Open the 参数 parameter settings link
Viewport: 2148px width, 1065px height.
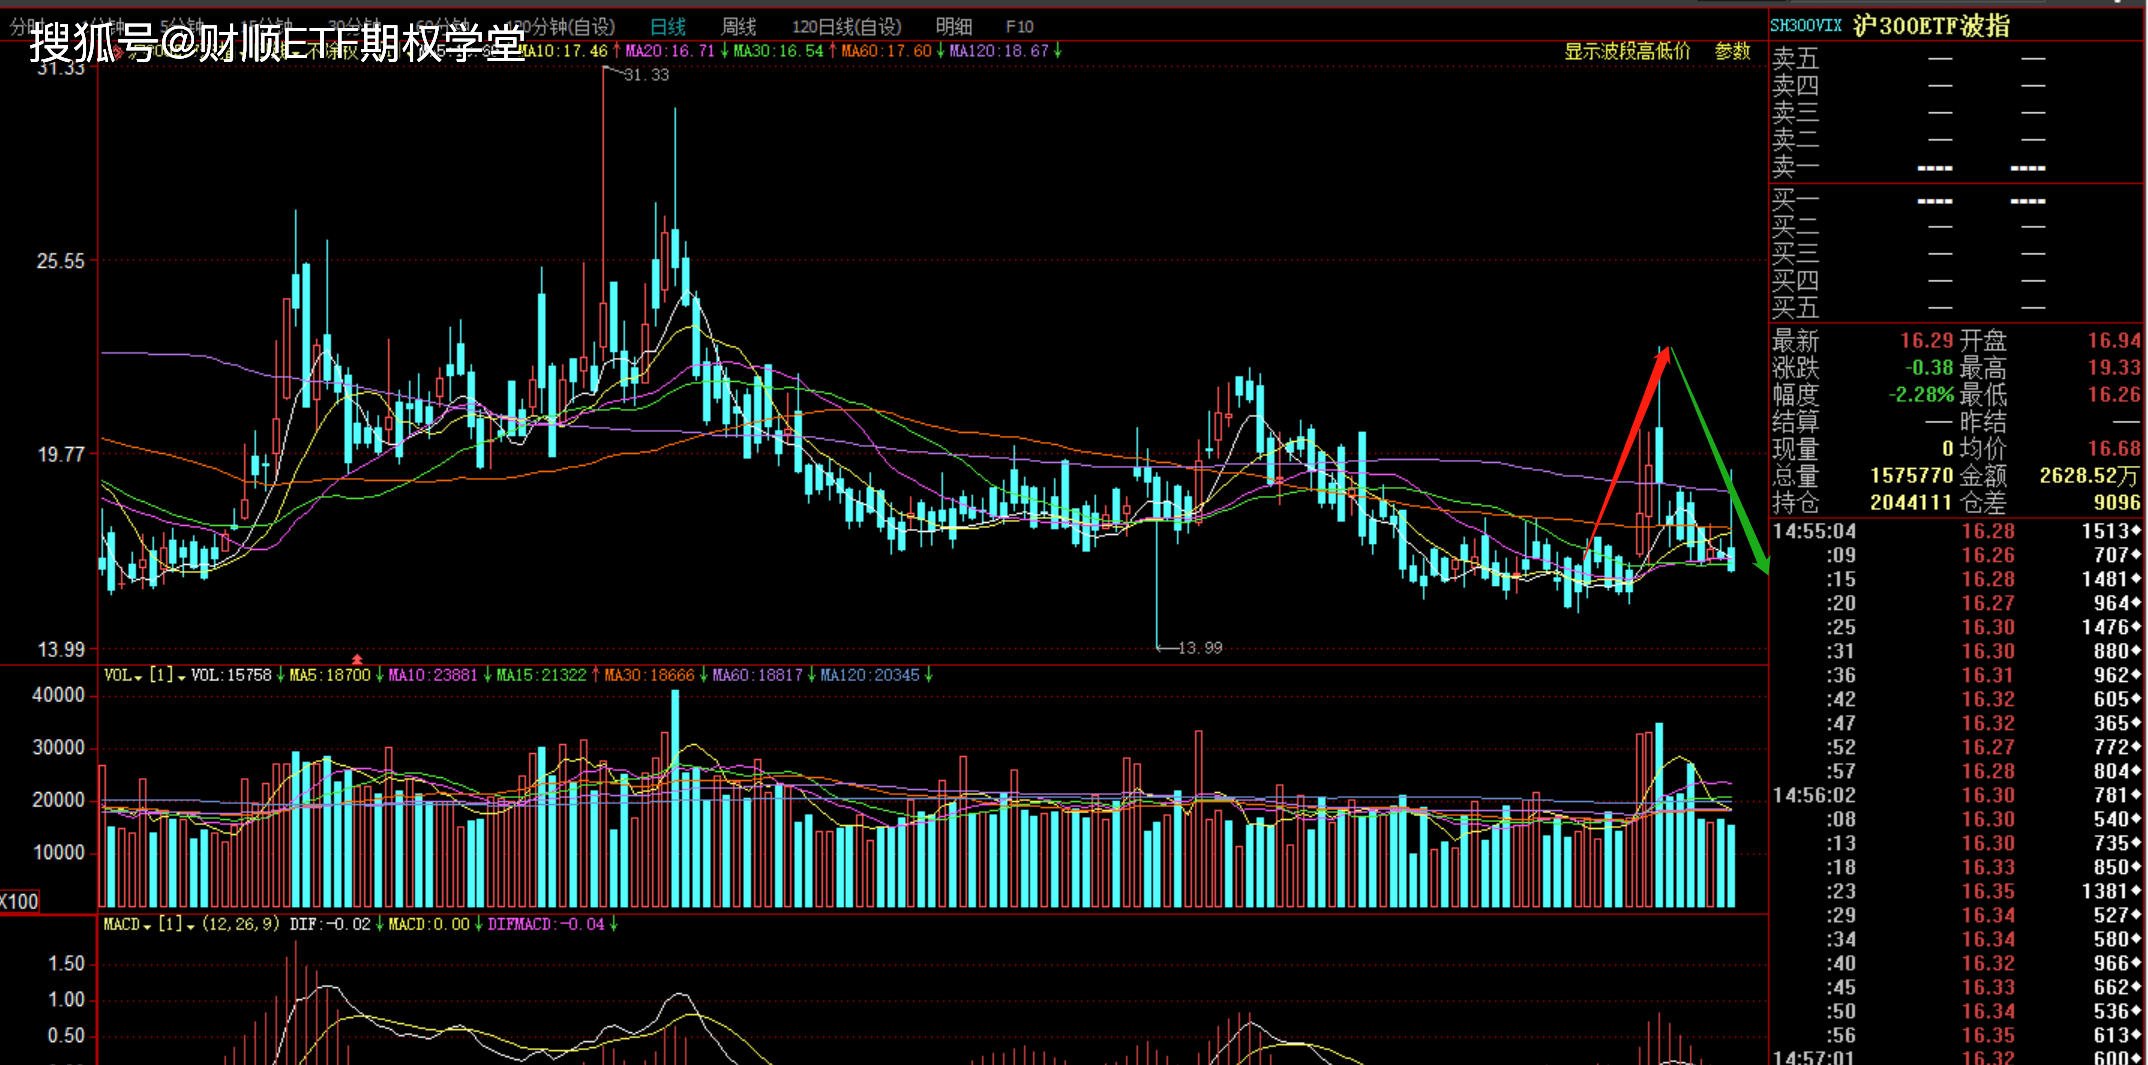point(1732,51)
